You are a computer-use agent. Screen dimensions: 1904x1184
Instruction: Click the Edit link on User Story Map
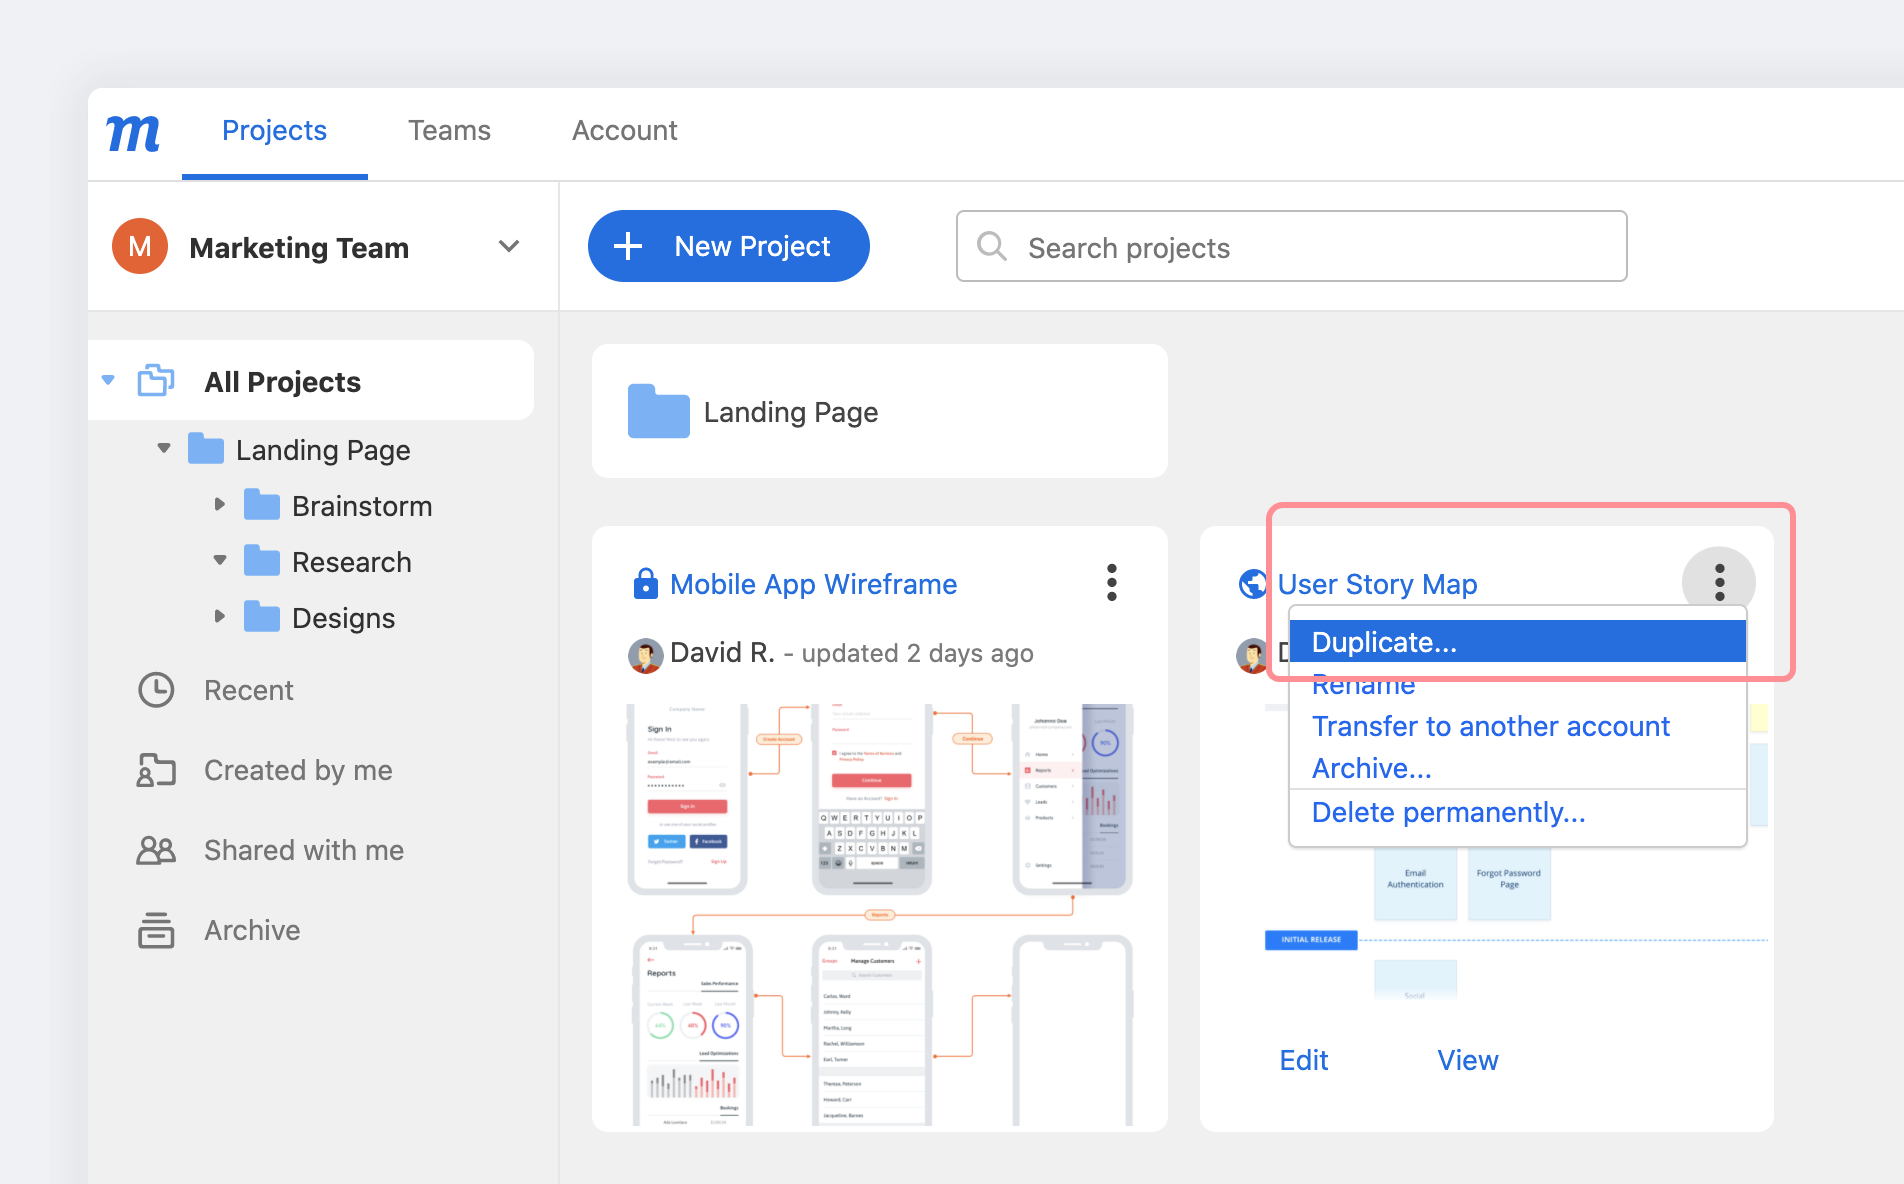1303,1060
